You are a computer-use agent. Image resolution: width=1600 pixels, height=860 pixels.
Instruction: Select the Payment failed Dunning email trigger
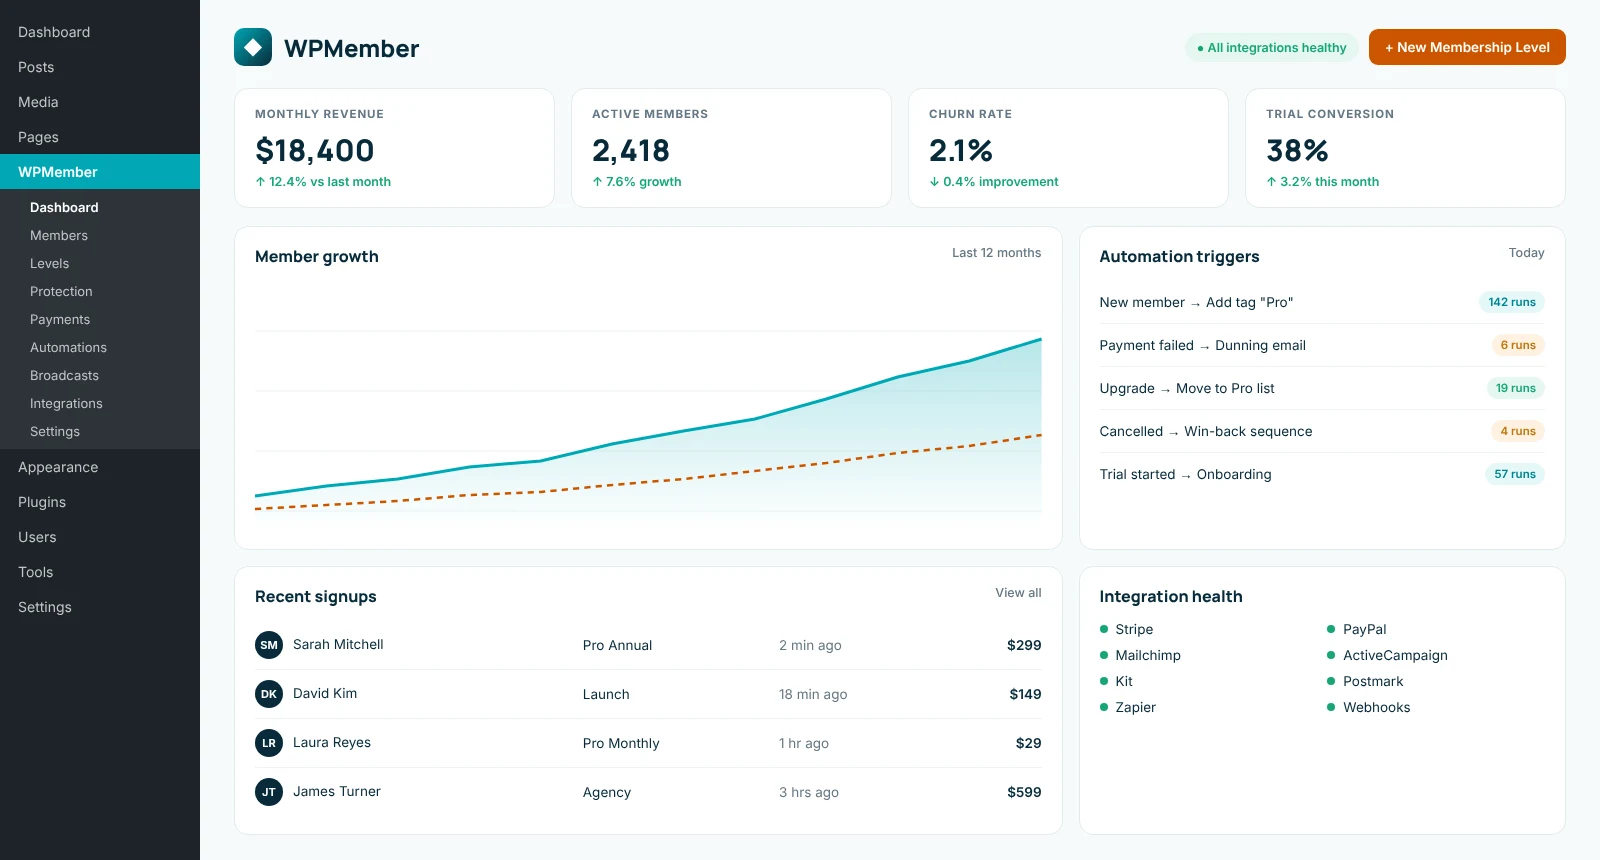[x=1322, y=345]
